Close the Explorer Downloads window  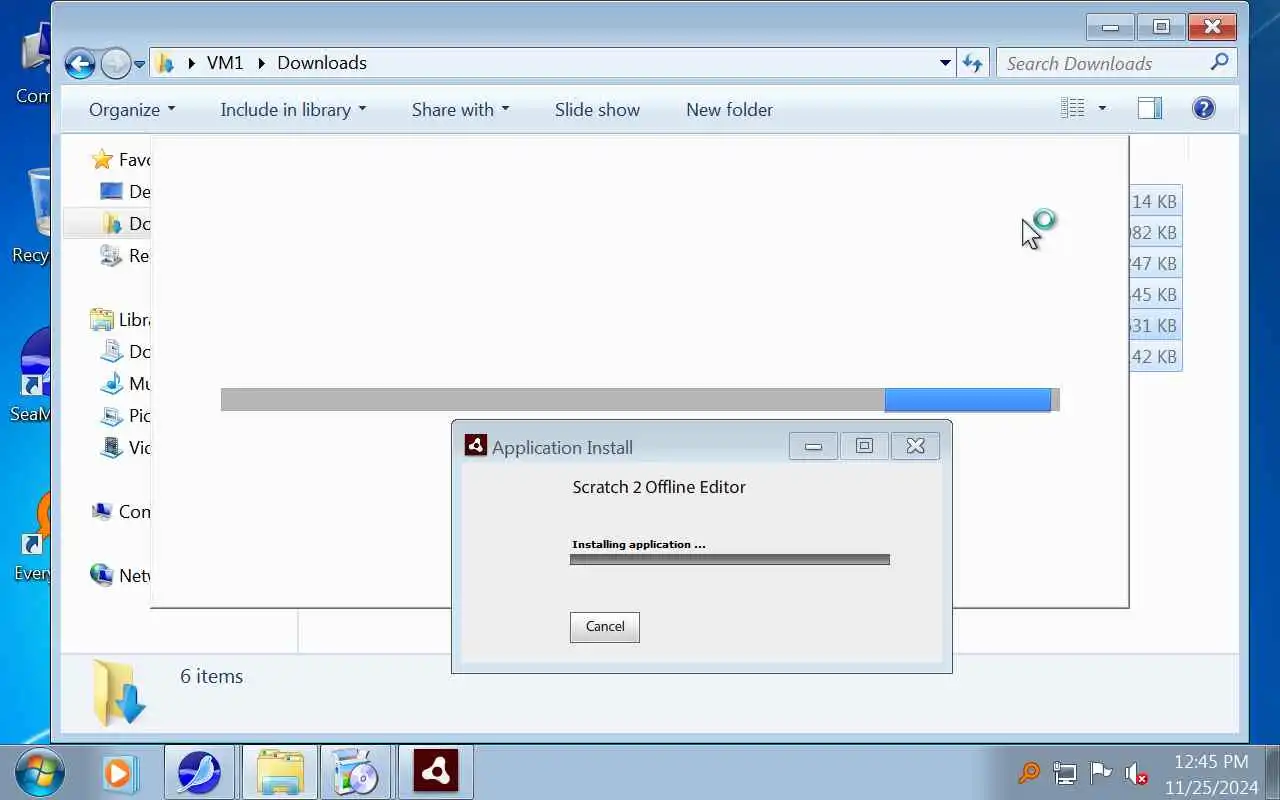(1213, 27)
